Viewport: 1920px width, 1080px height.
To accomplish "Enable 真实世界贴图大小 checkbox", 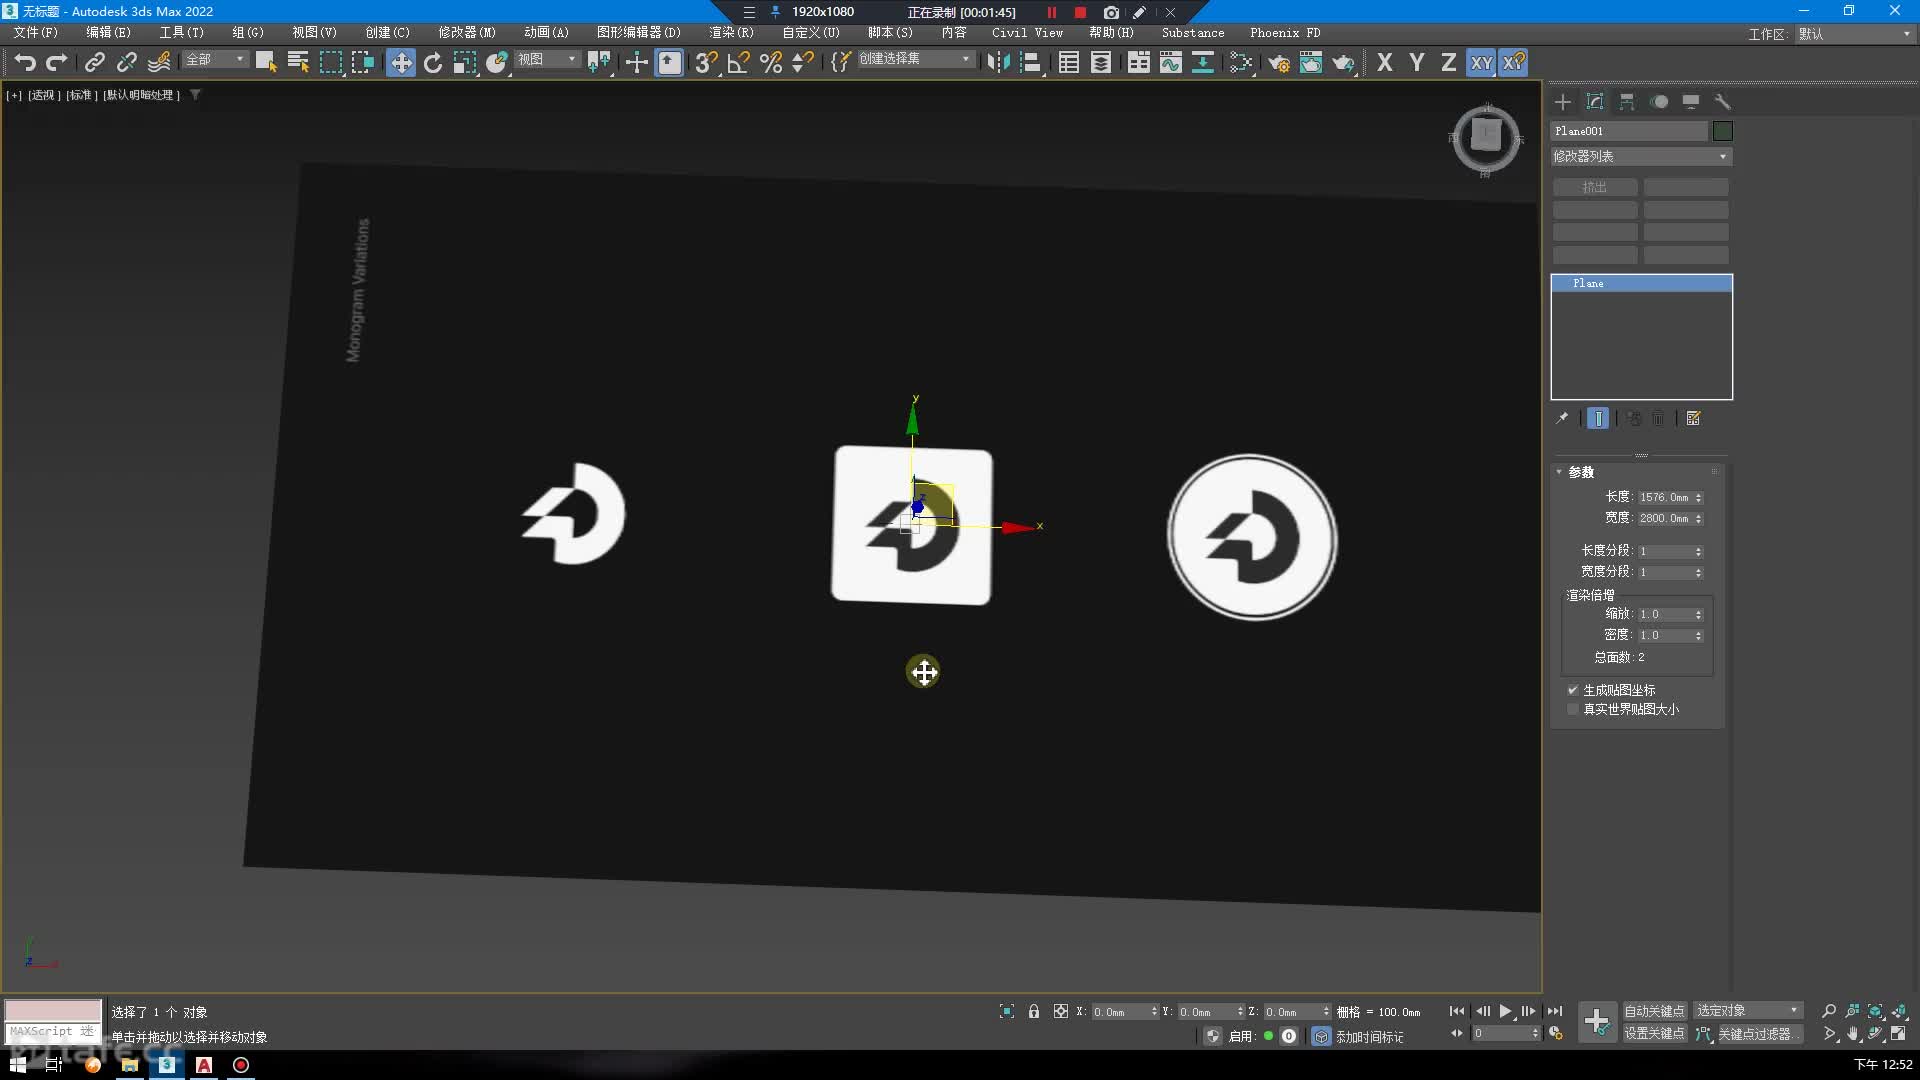I will (x=1573, y=709).
